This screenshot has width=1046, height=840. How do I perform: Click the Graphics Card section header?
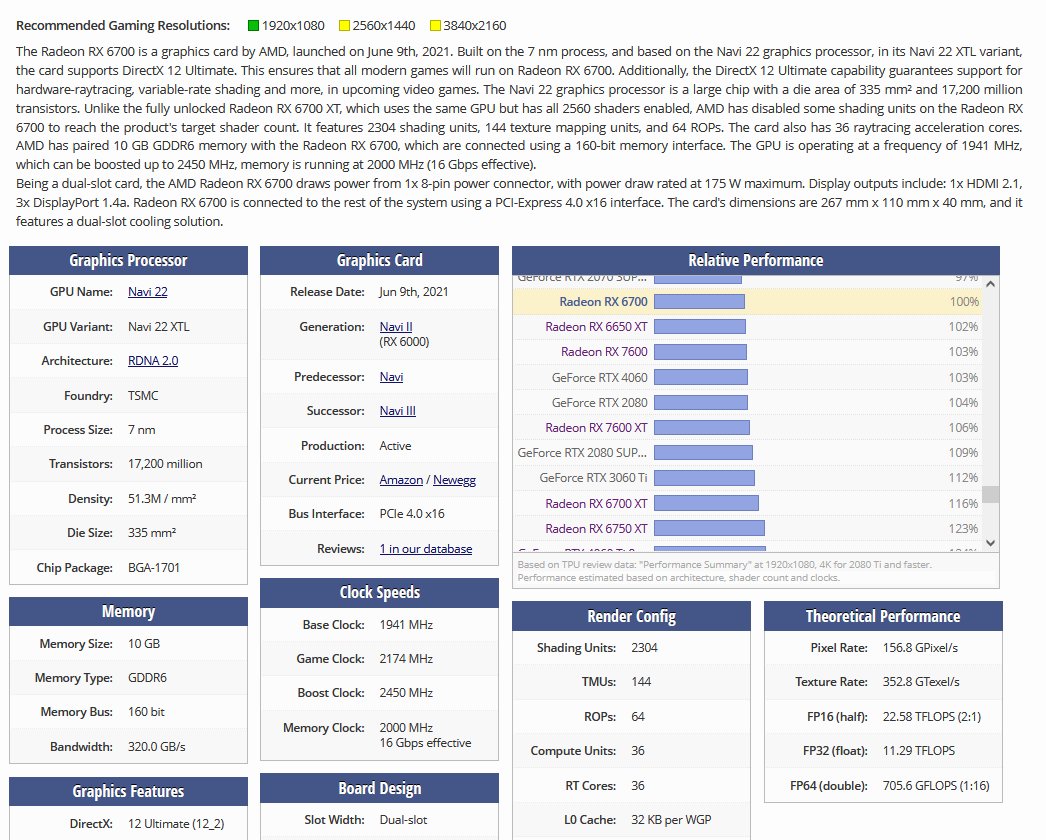tap(380, 260)
